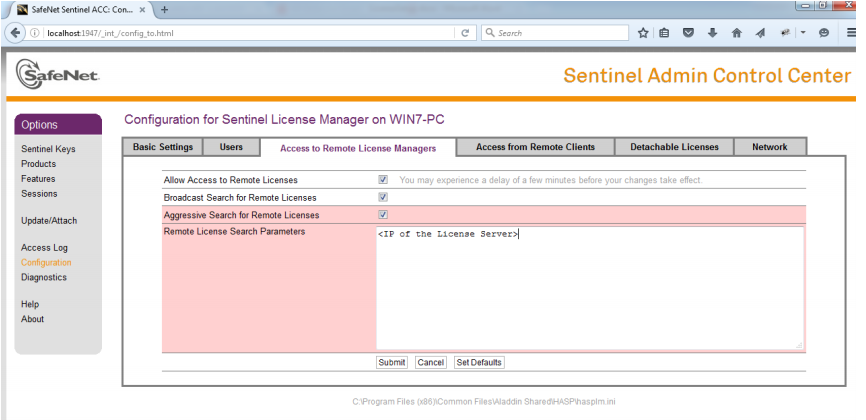Bookmark this page with the star icon
This screenshot has width=866, height=420.
click(643, 33)
